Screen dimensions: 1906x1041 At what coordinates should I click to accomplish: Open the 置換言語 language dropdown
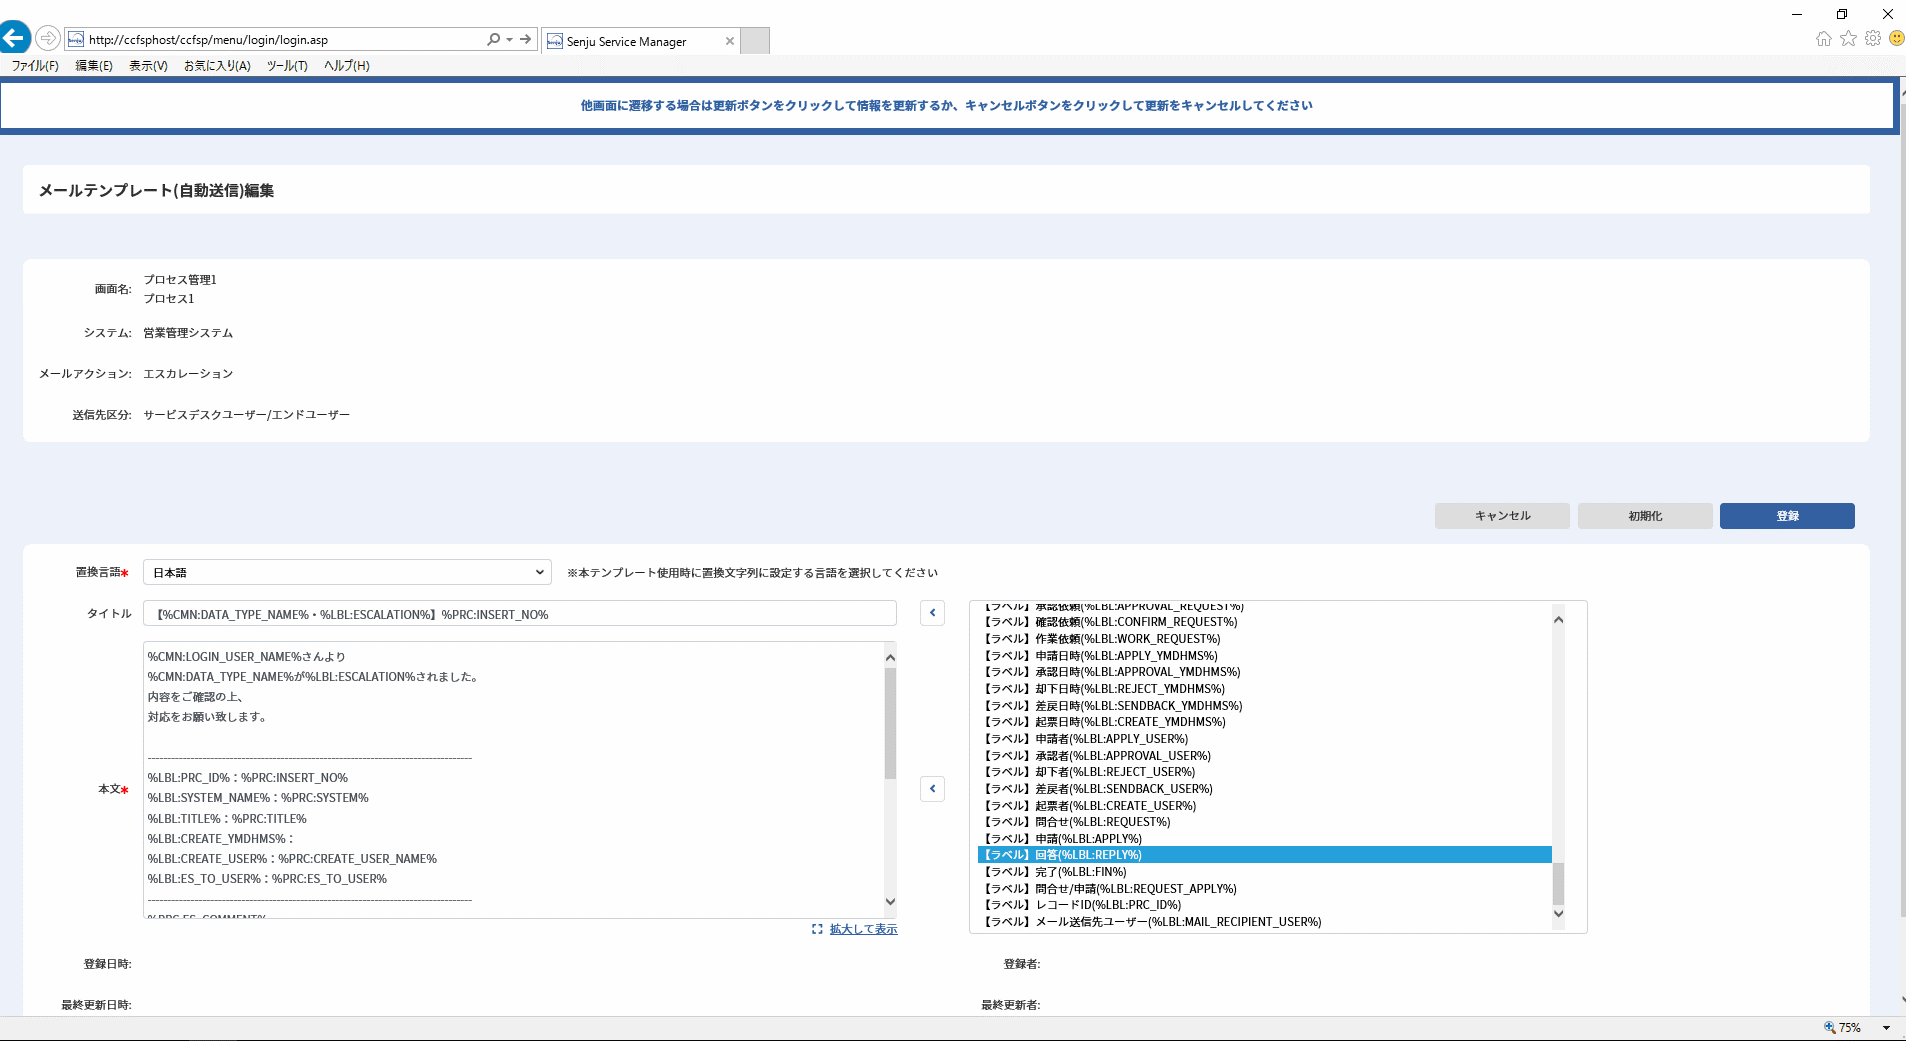click(x=347, y=572)
